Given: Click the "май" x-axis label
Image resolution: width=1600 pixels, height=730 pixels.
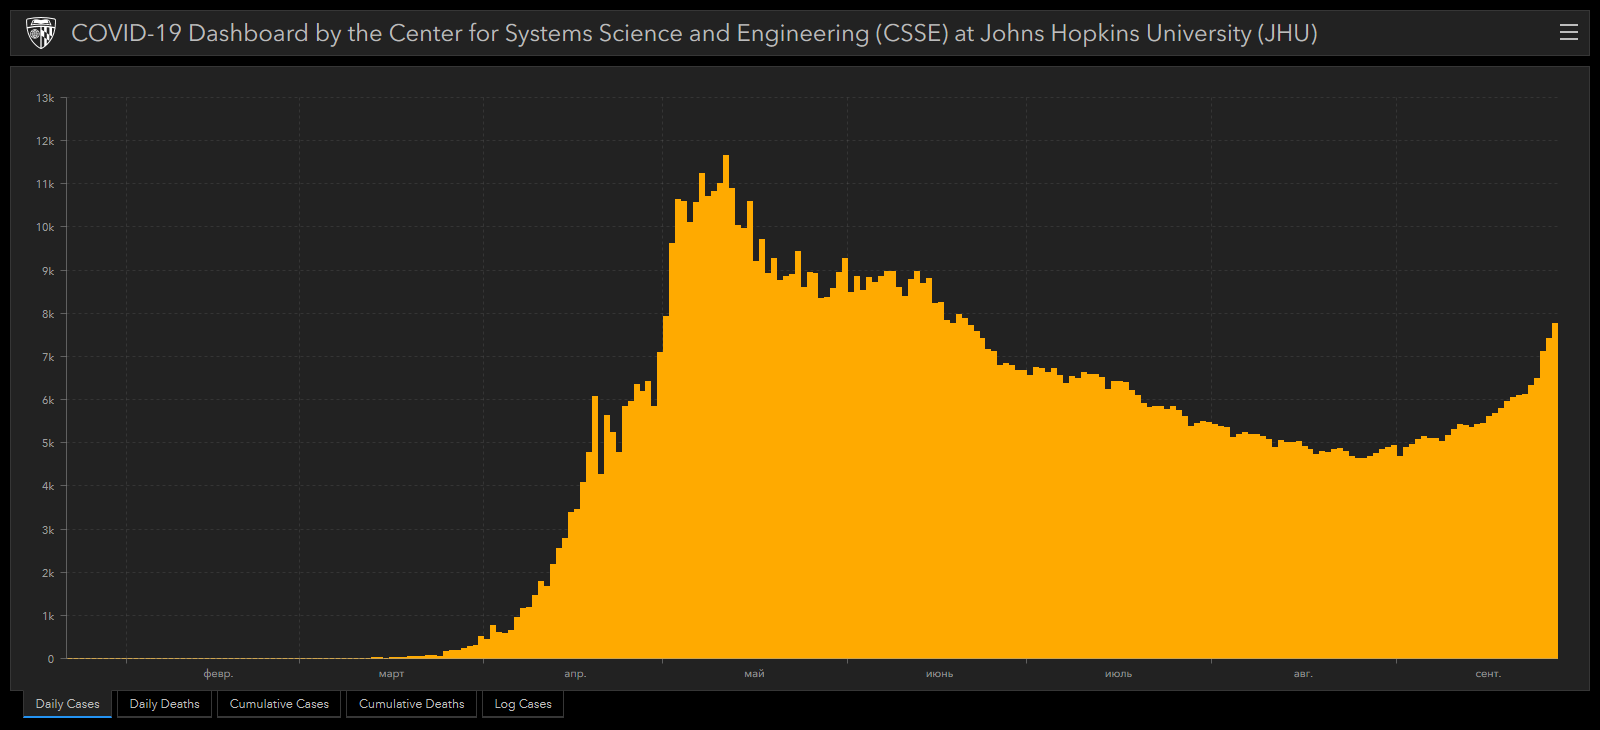Looking at the screenshot, I should pos(754,674).
